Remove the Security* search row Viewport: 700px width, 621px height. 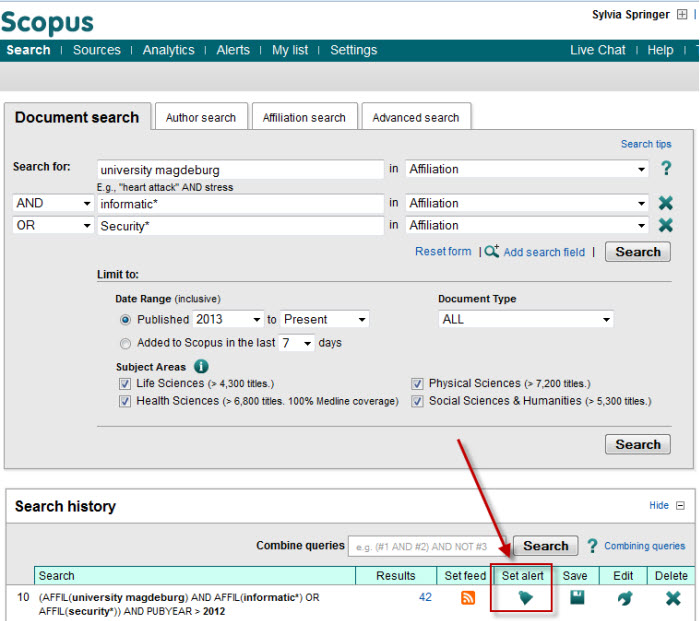(665, 225)
